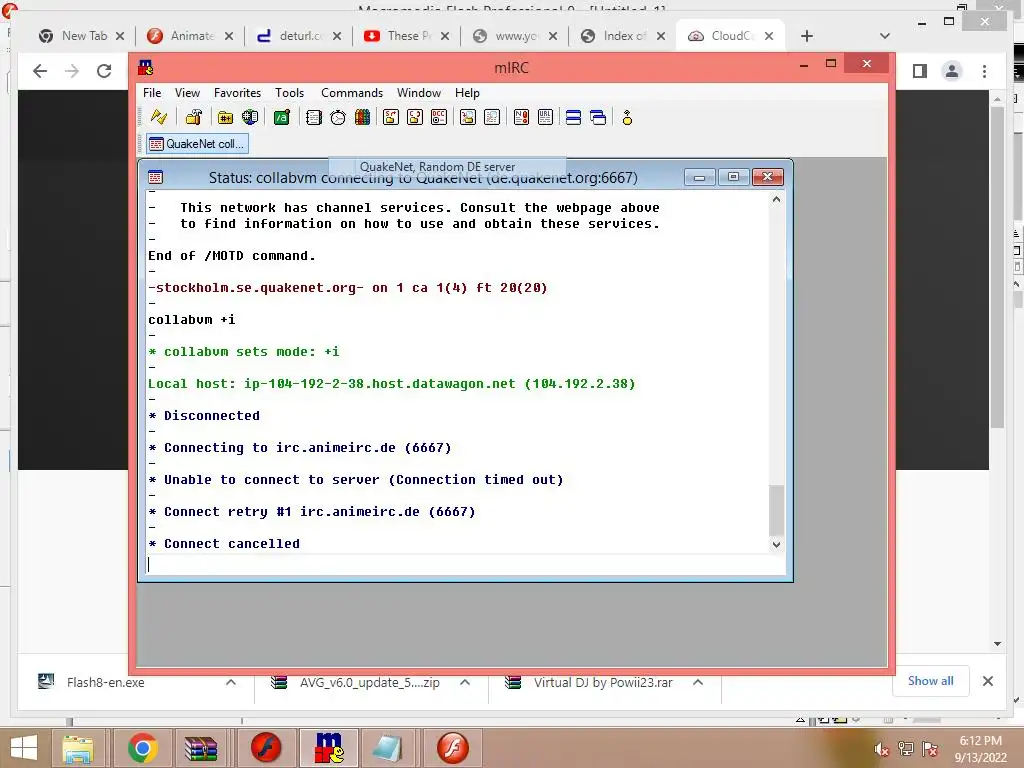The width and height of the screenshot is (1024, 768).
Task: Click the status window scroll up arrow
Action: [776, 199]
